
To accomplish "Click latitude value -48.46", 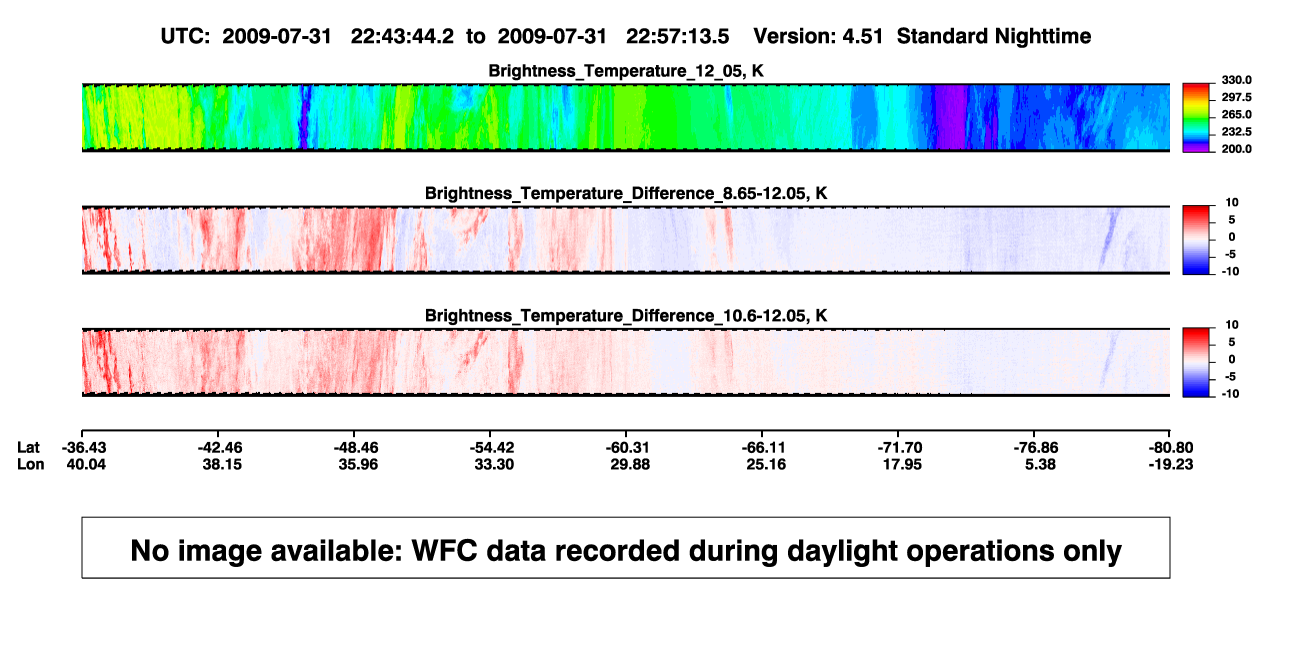I will (358, 447).
